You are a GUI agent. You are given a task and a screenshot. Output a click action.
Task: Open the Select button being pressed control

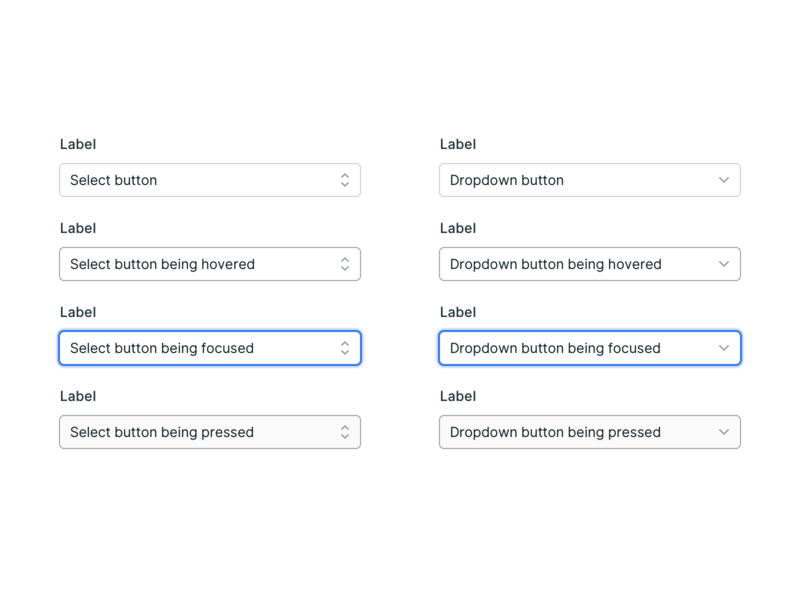pyautogui.click(x=210, y=432)
